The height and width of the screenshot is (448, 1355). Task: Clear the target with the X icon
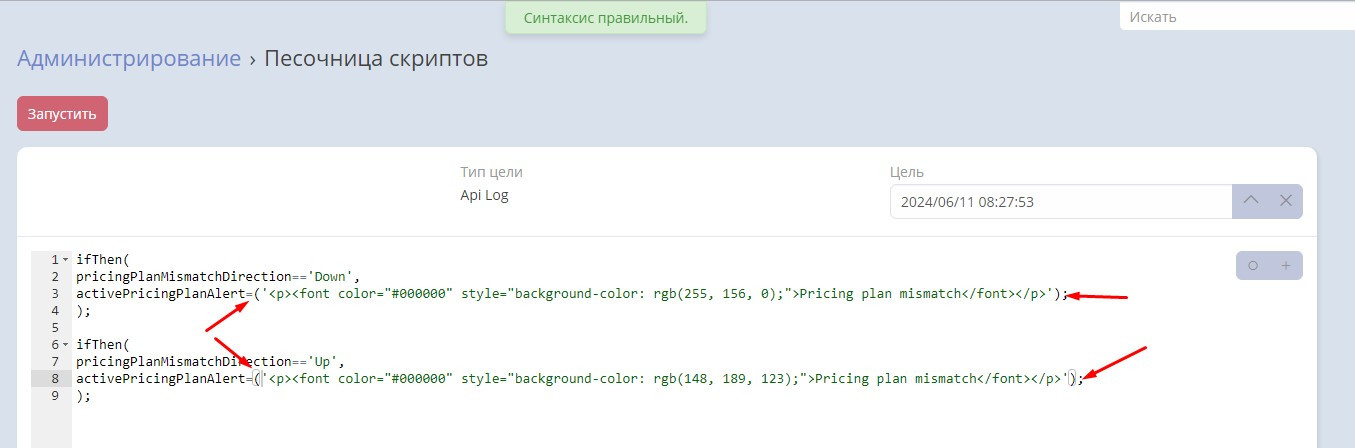[1286, 201]
